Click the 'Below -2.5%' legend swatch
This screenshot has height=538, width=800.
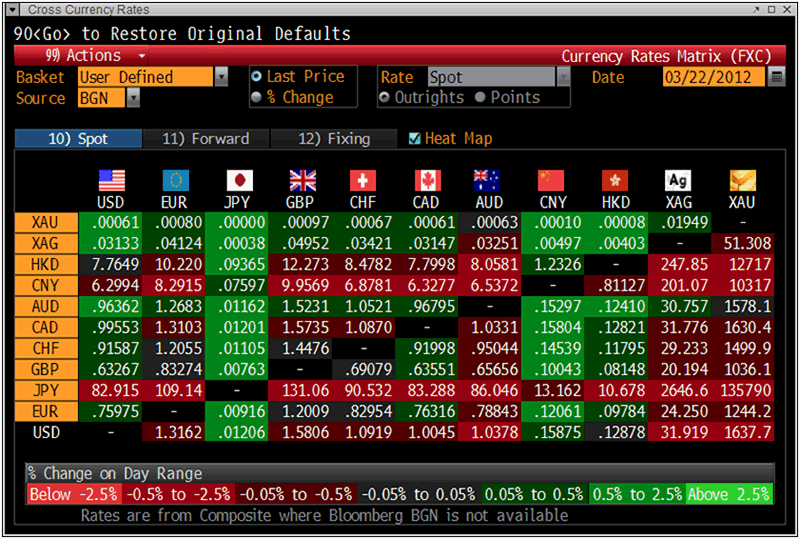coord(73,494)
